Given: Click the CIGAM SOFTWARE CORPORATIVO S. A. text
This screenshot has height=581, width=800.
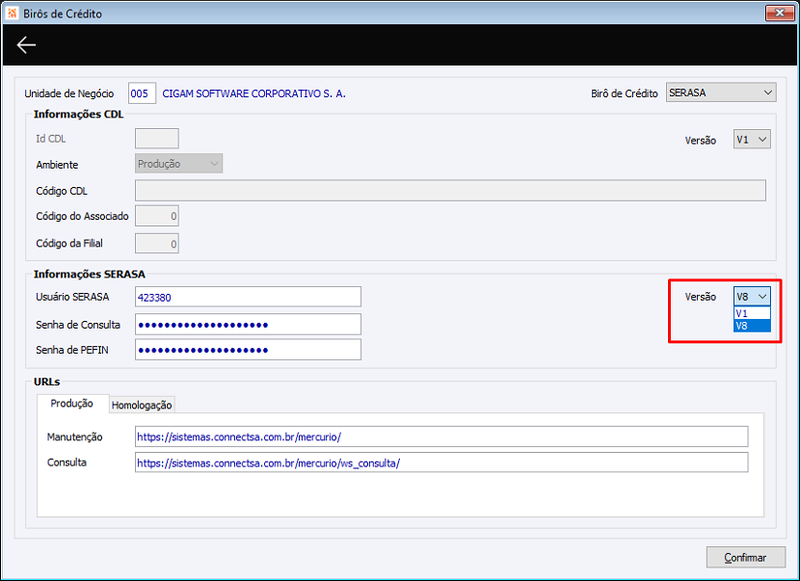Looking at the screenshot, I should pyautogui.click(x=254, y=94).
